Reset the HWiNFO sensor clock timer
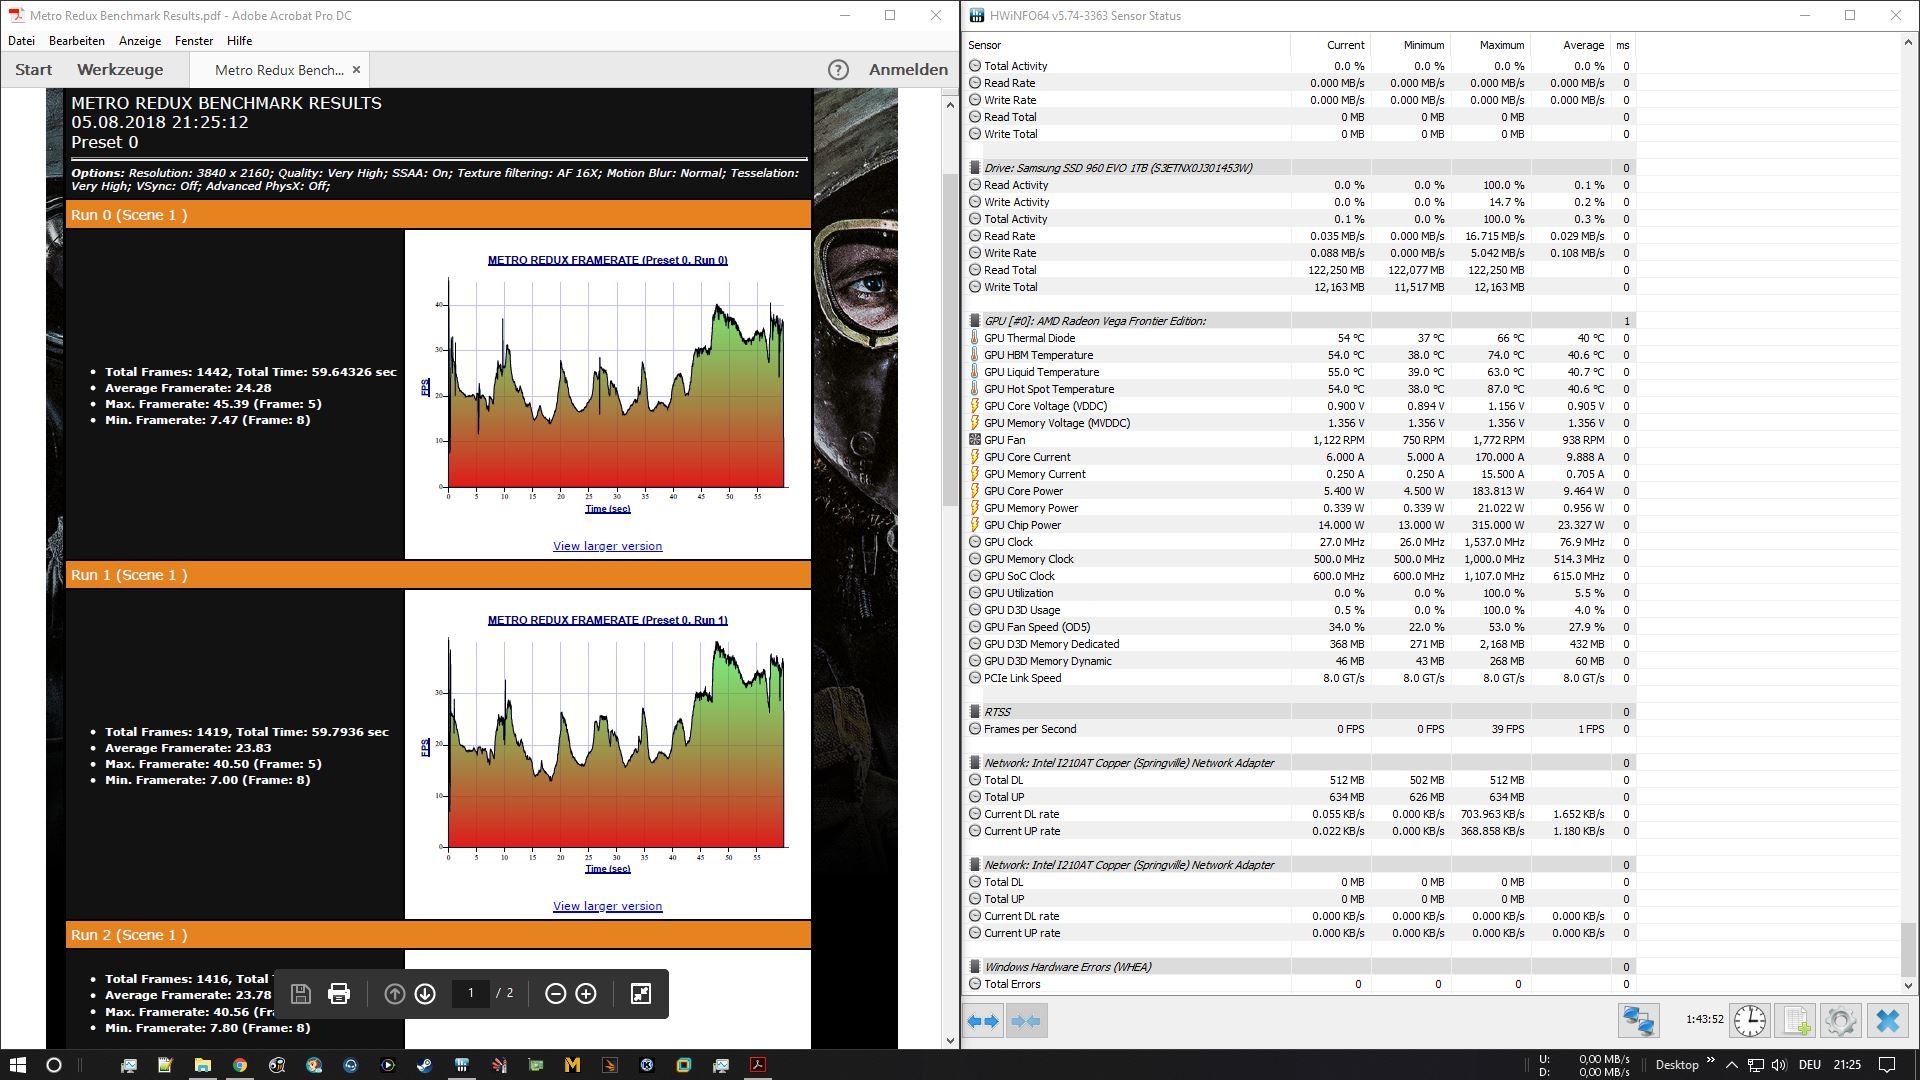 click(x=1749, y=1021)
